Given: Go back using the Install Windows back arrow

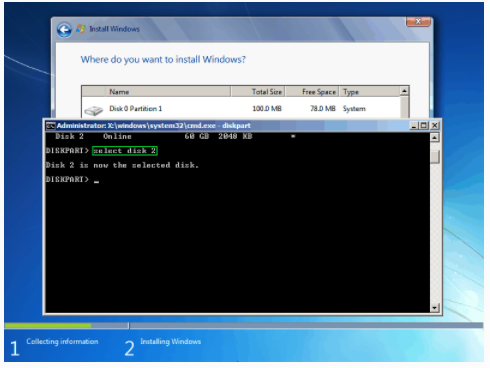Looking at the screenshot, I should point(64,30).
